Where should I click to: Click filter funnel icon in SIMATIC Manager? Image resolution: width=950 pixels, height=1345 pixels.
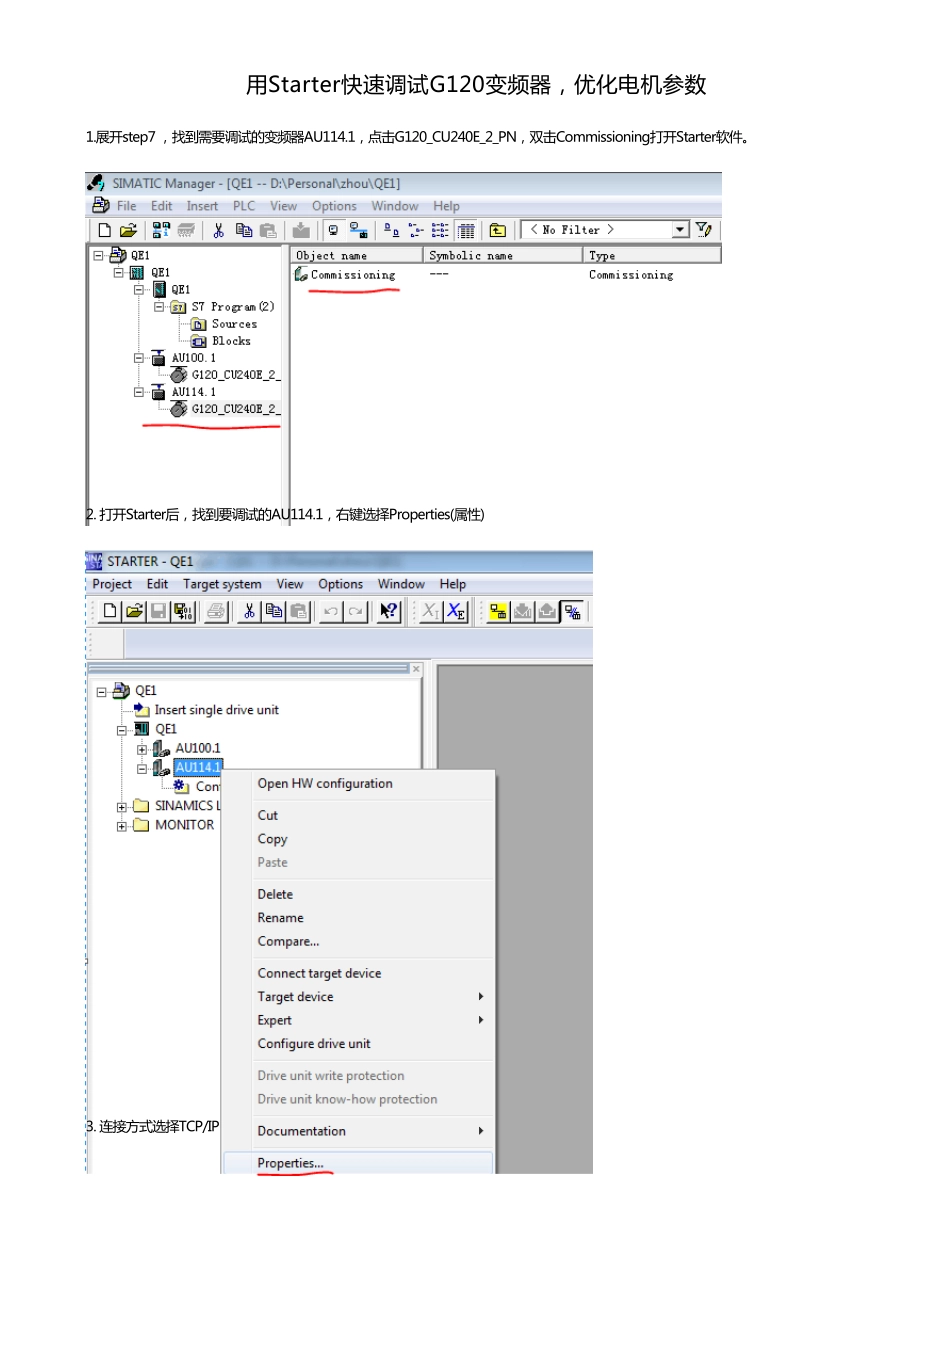pyautogui.click(x=704, y=230)
